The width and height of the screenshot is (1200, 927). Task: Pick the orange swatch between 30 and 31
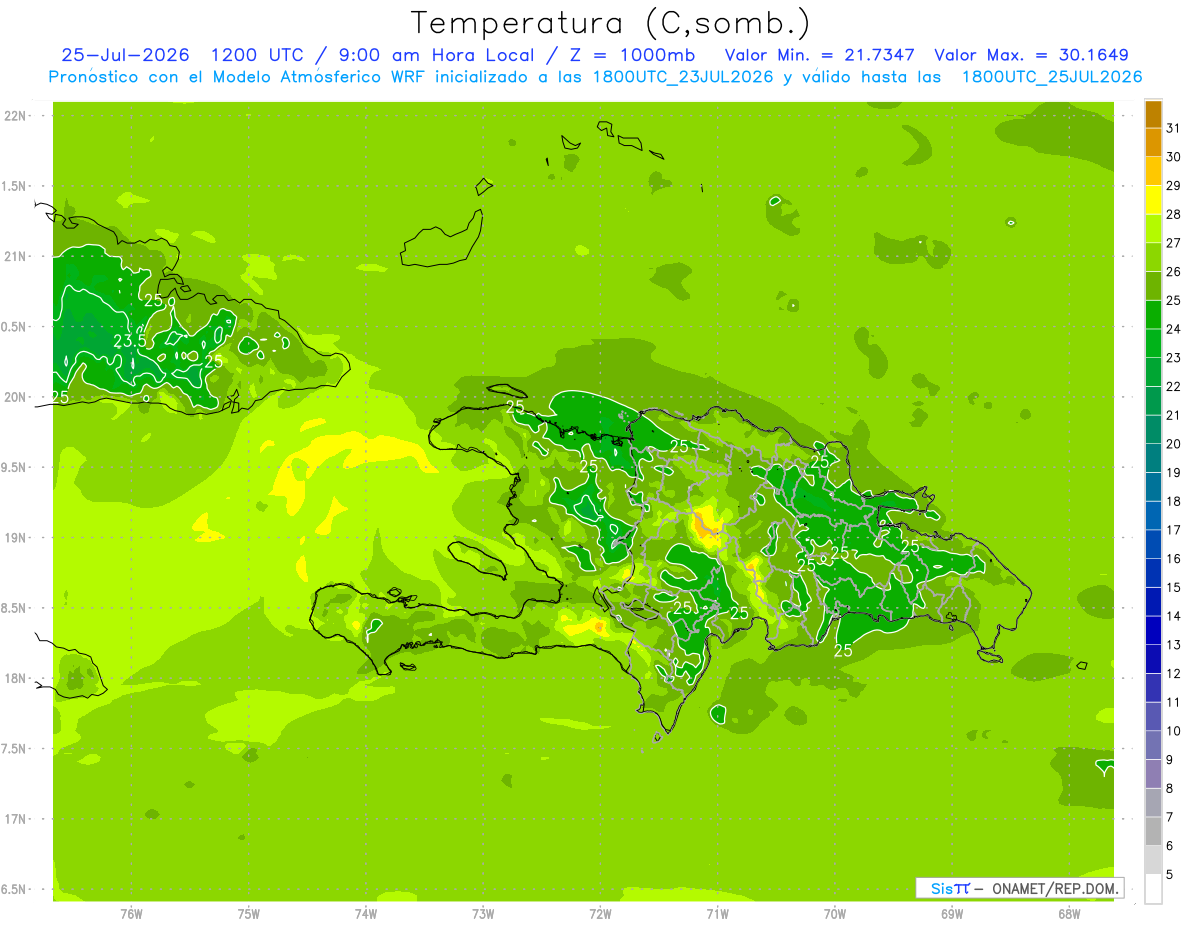click(x=1153, y=142)
